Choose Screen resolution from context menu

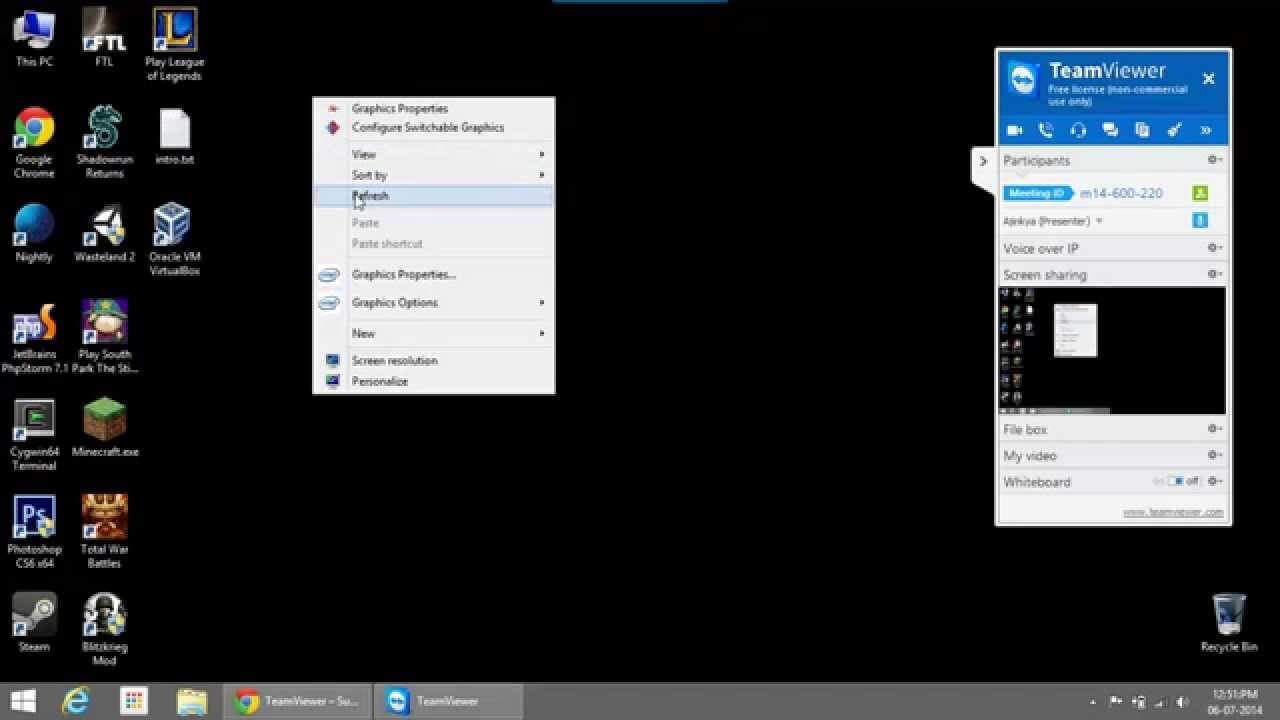click(x=434, y=360)
